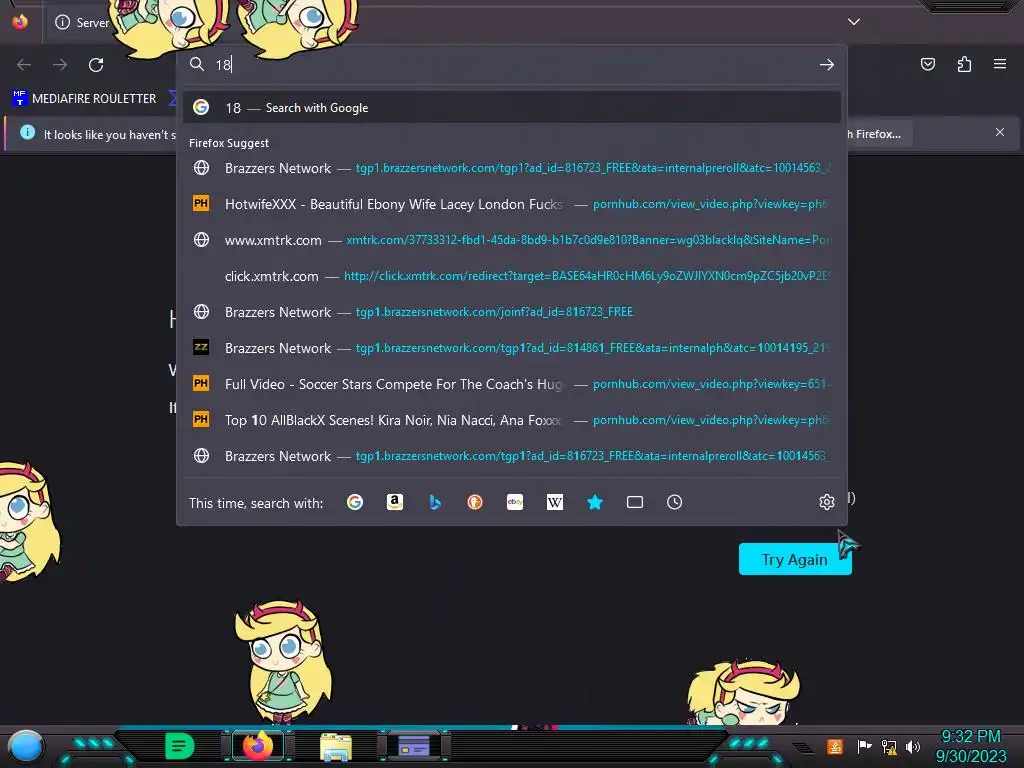Viewport: 1024px width, 768px height.
Task: Open the green notes taskbar app
Action: click(180, 746)
